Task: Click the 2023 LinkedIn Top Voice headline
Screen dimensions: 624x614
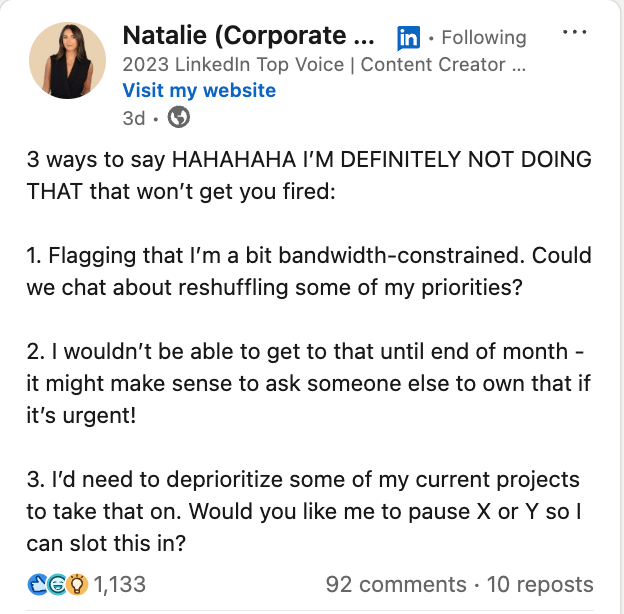Action: pos(324,64)
